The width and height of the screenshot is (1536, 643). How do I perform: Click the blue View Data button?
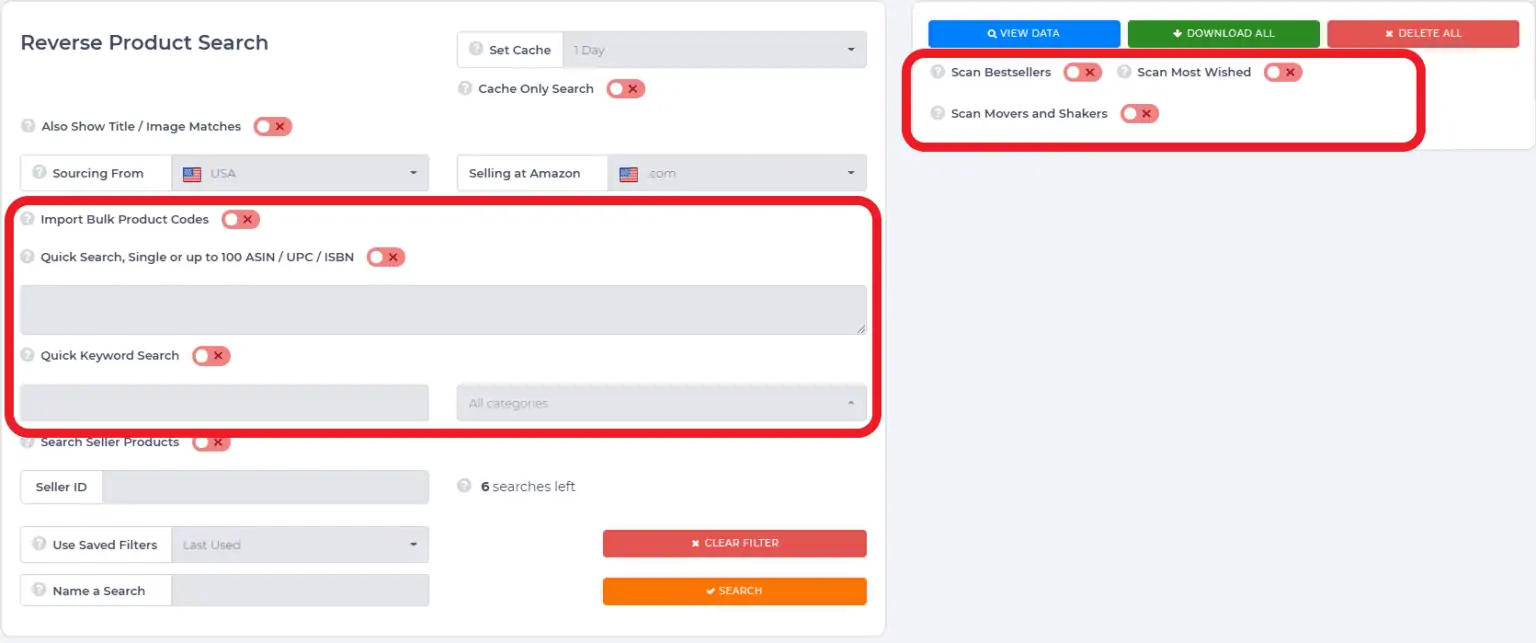[x=1024, y=33]
